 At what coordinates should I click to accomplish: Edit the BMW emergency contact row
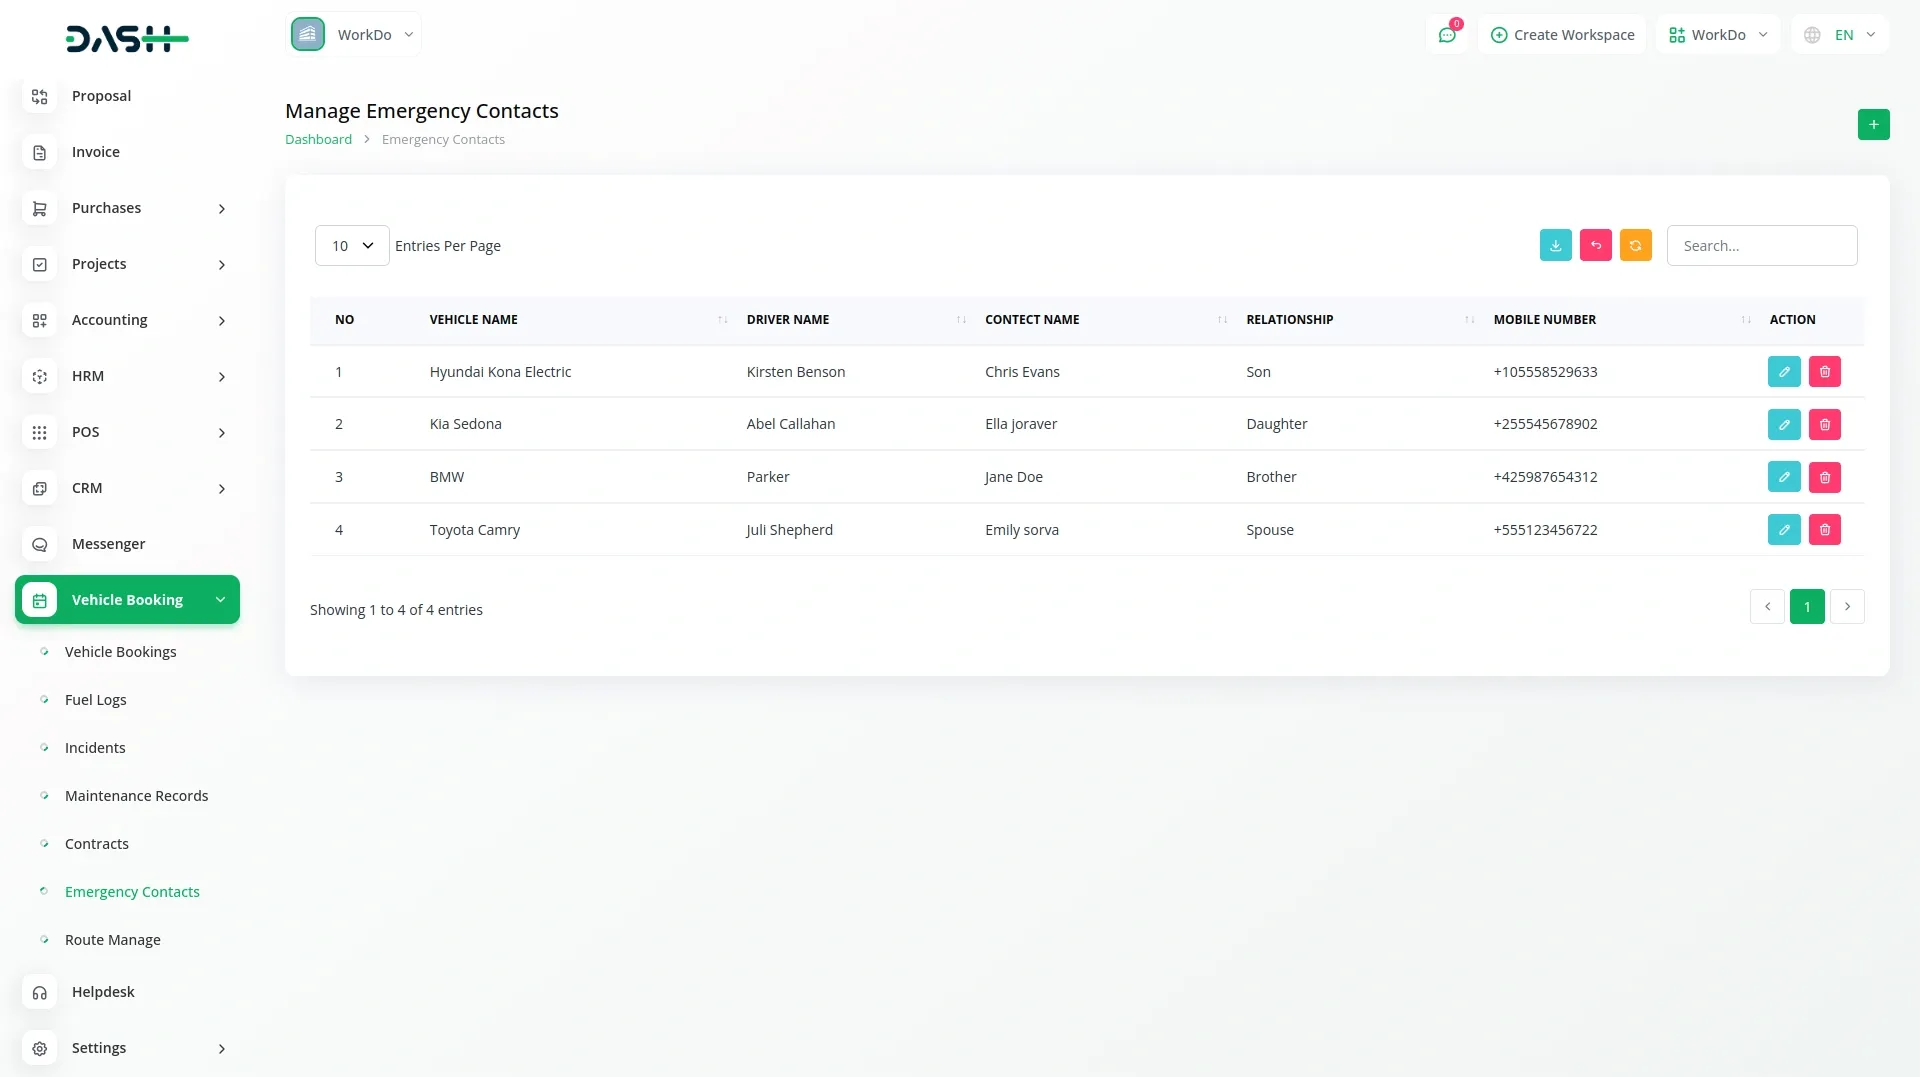(x=1783, y=478)
